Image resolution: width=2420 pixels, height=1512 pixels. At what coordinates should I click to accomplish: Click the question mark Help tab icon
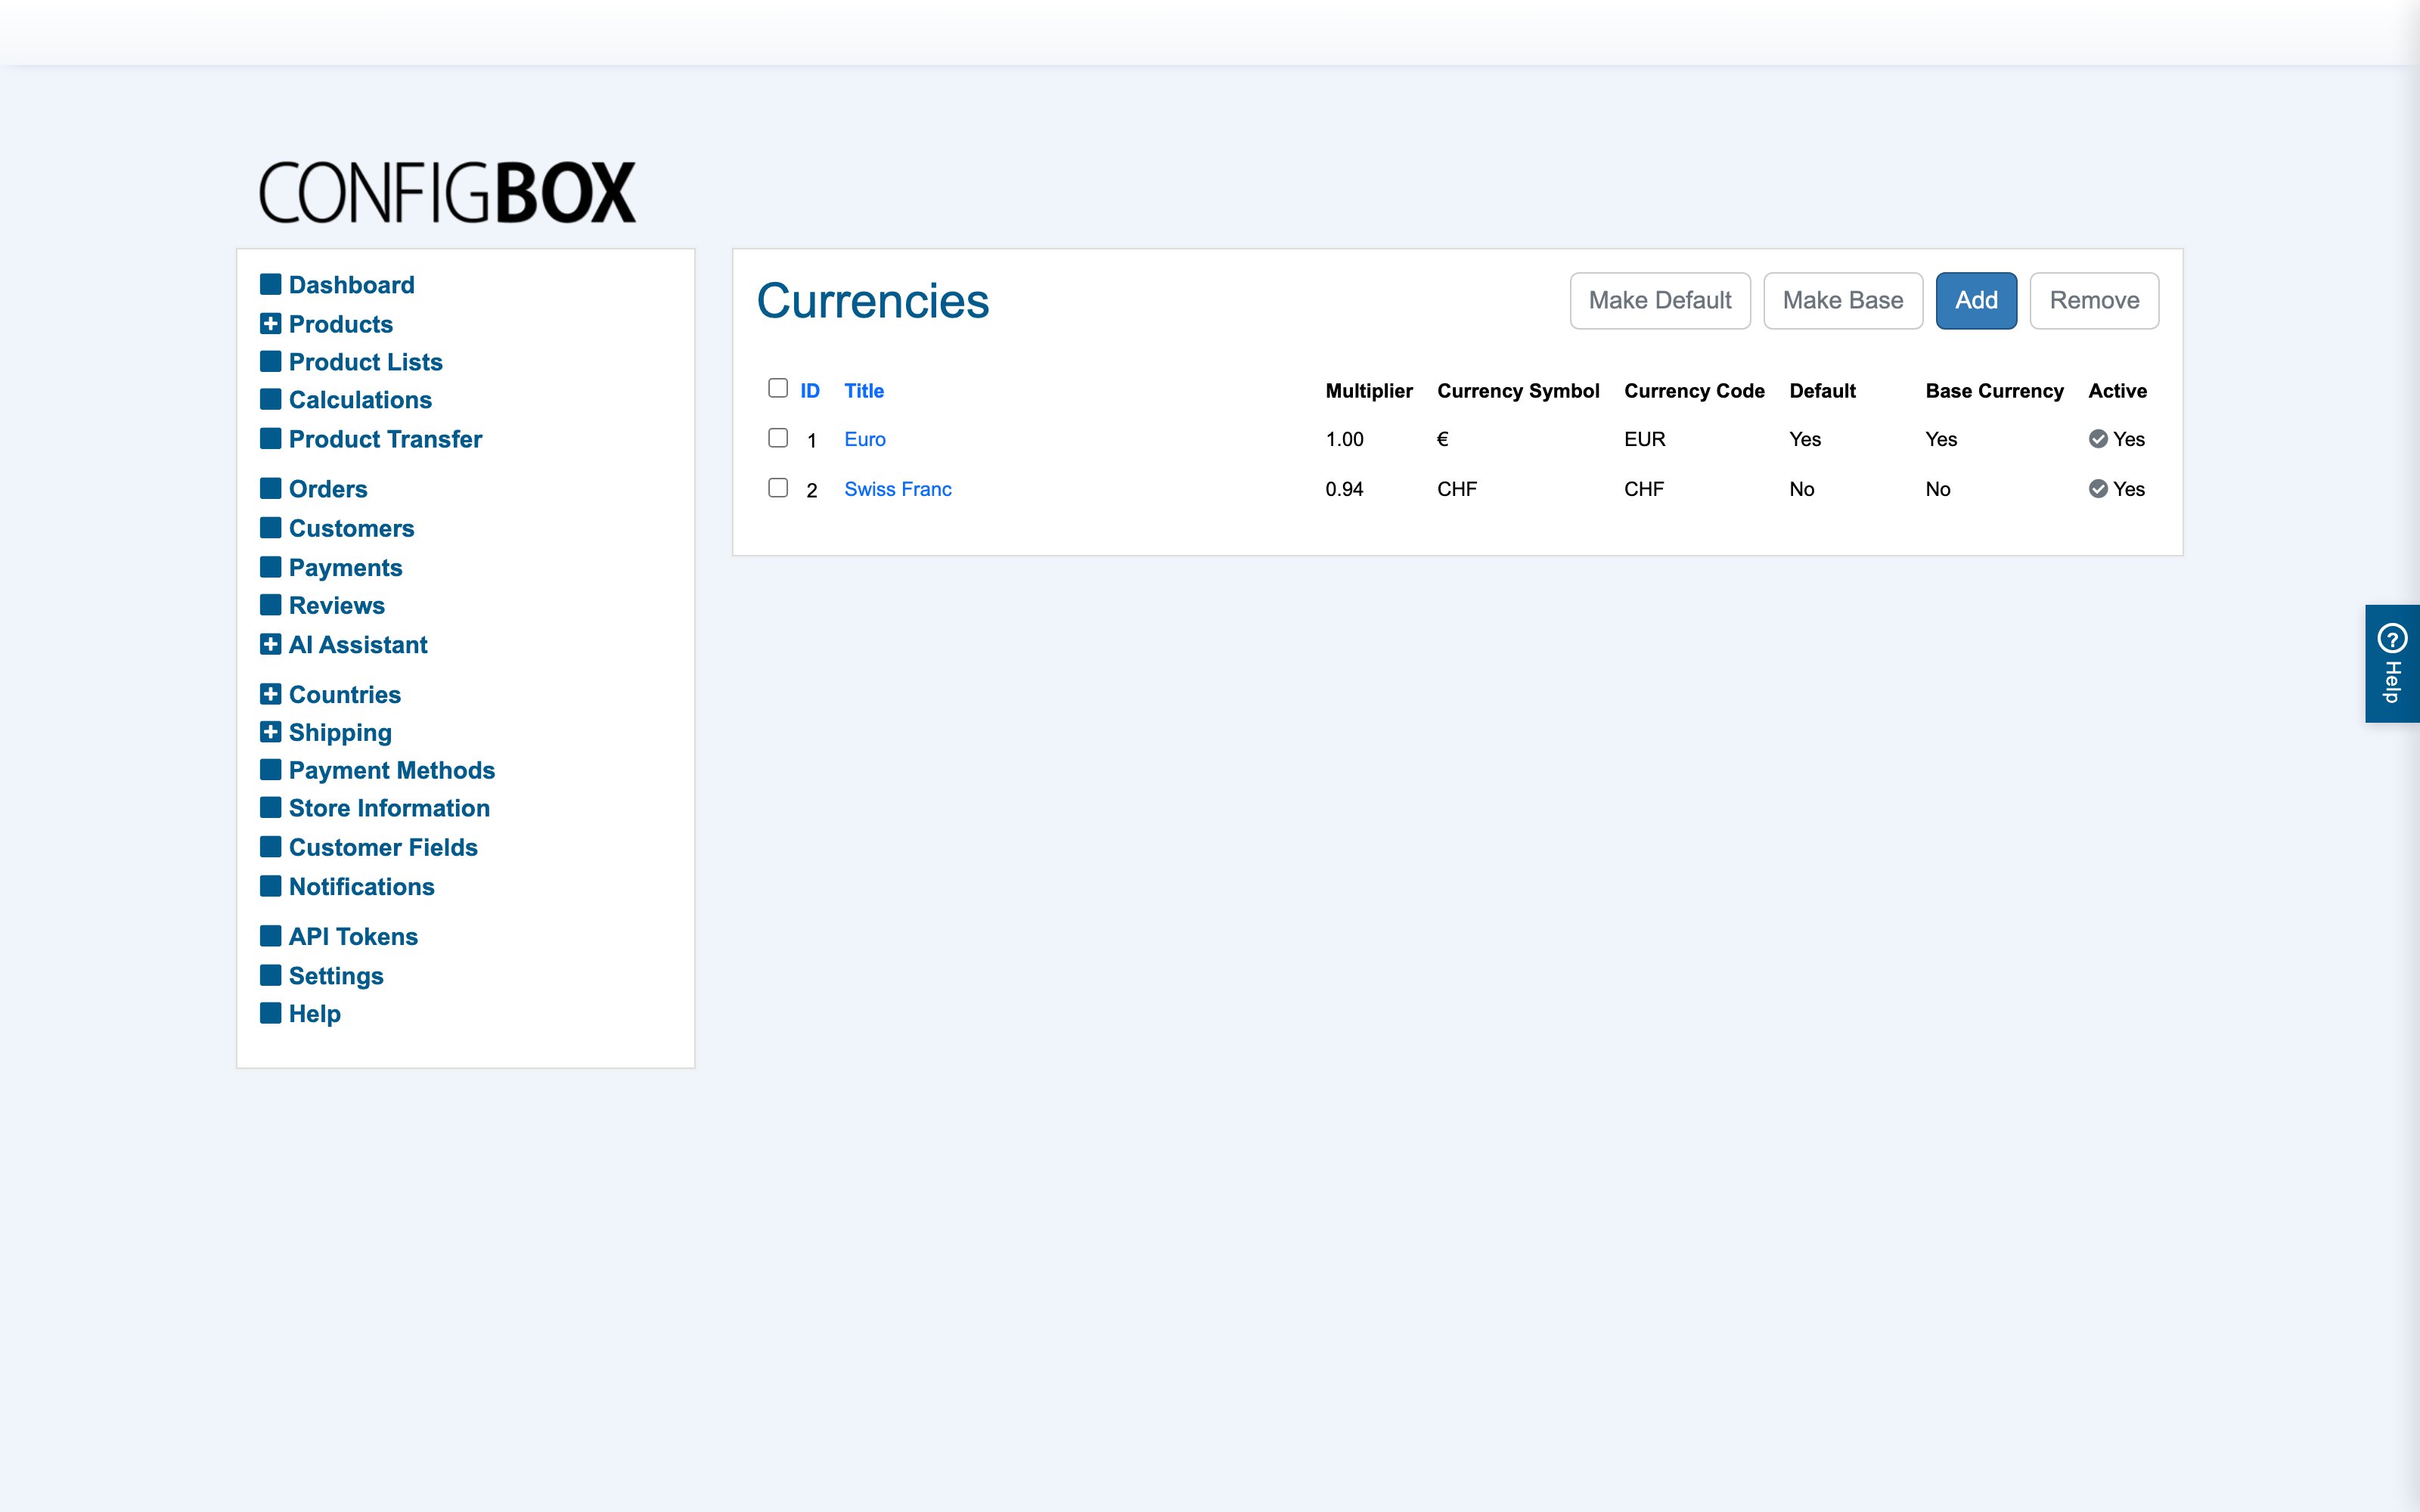click(x=2392, y=637)
